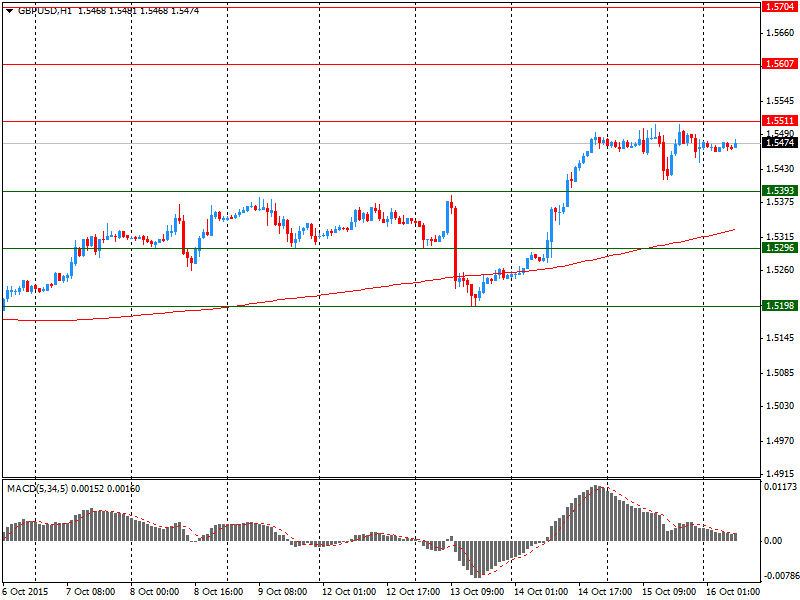Select the red 1.5607 price level label
Screen dimensions: 800x600
click(780, 64)
